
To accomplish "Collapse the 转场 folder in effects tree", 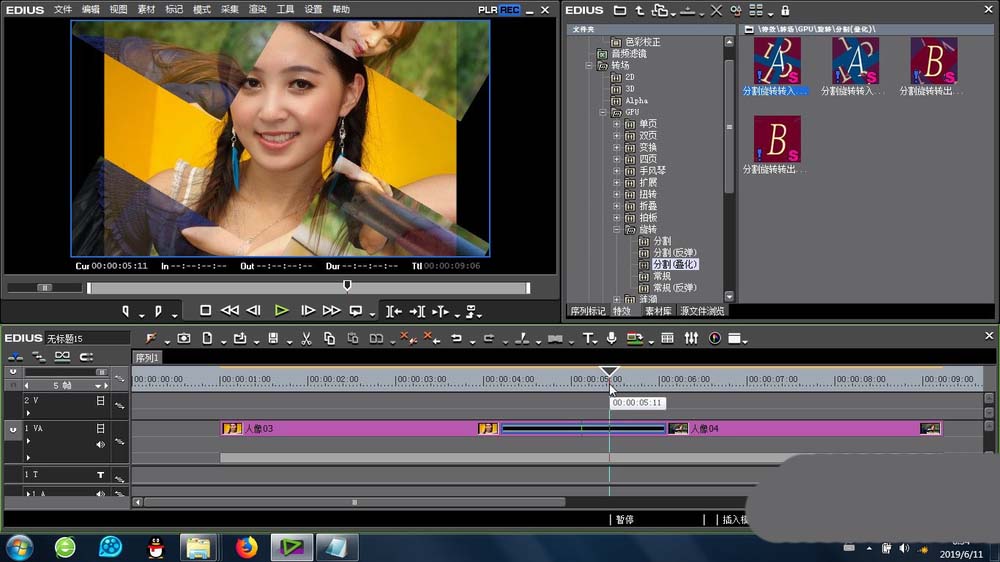I will 589,66.
